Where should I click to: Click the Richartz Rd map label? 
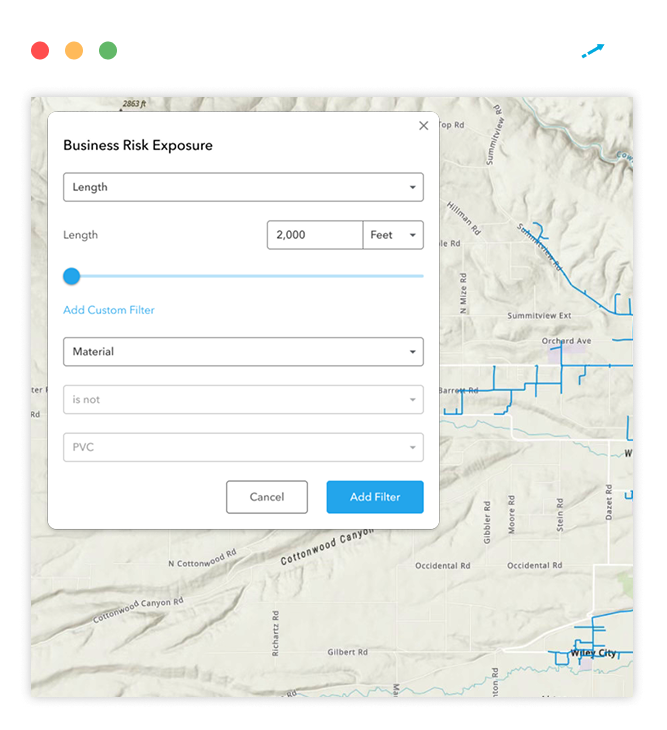click(x=275, y=633)
